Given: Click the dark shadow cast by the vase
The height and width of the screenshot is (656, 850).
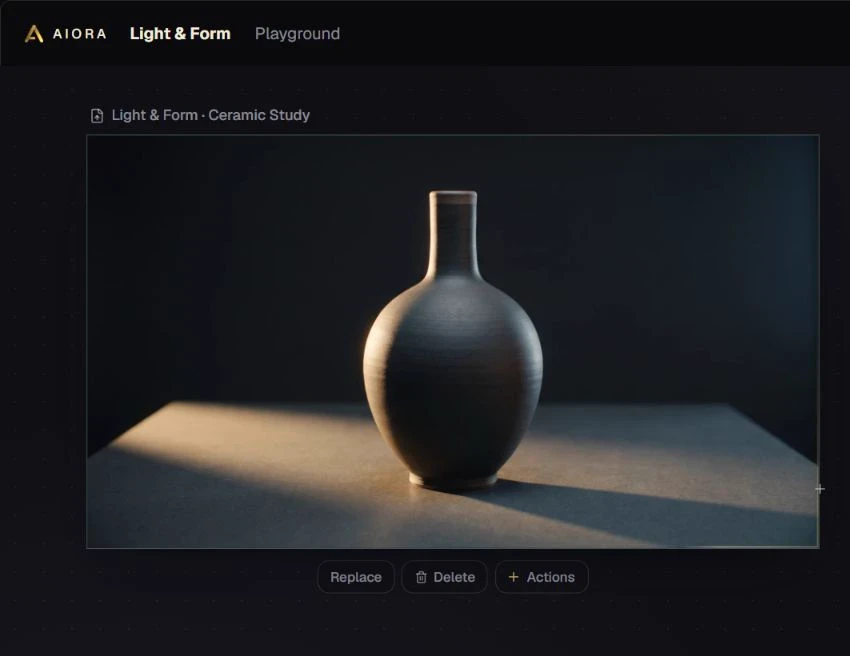Looking at the screenshot, I should click(623, 510).
